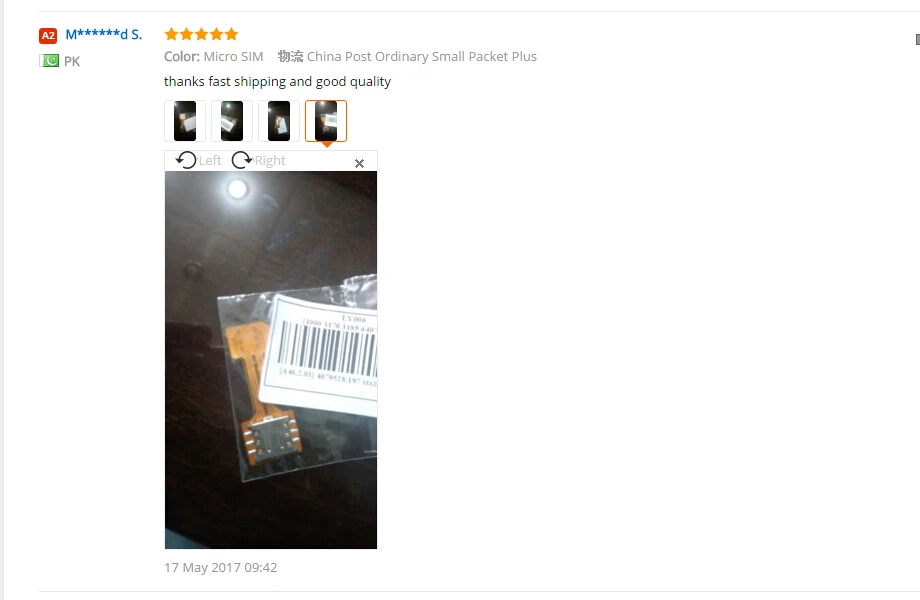Click the PK country label
The height and width of the screenshot is (600, 920).
pyautogui.click(x=72, y=62)
